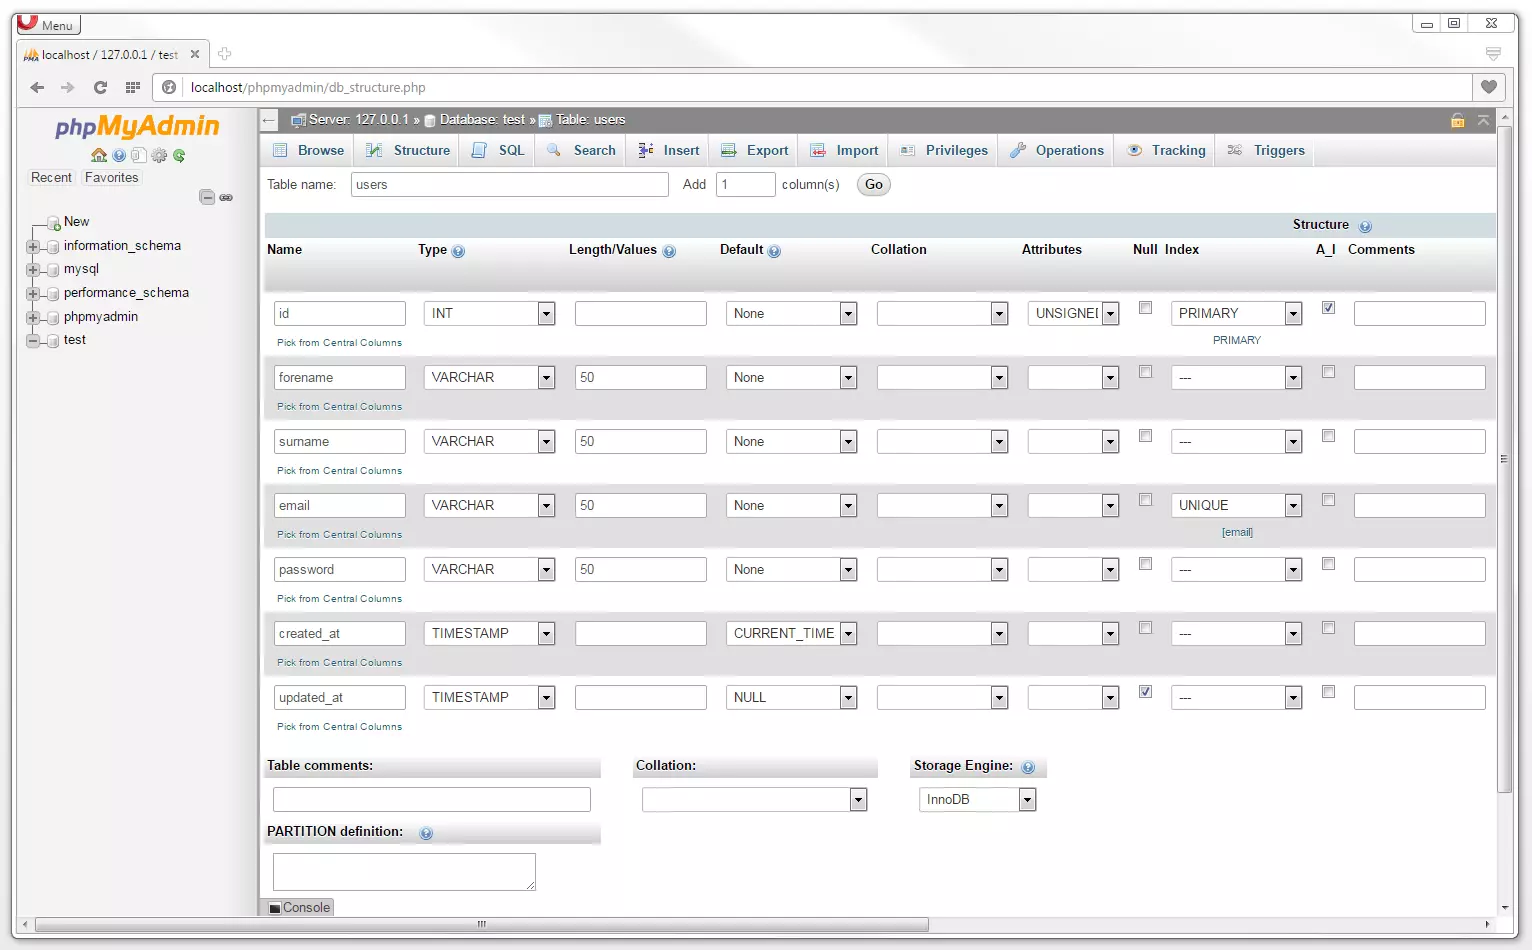Uncheck the A_I checkbox on the id column
Image resolution: width=1532 pixels, height=950 pixels.
1328,308
